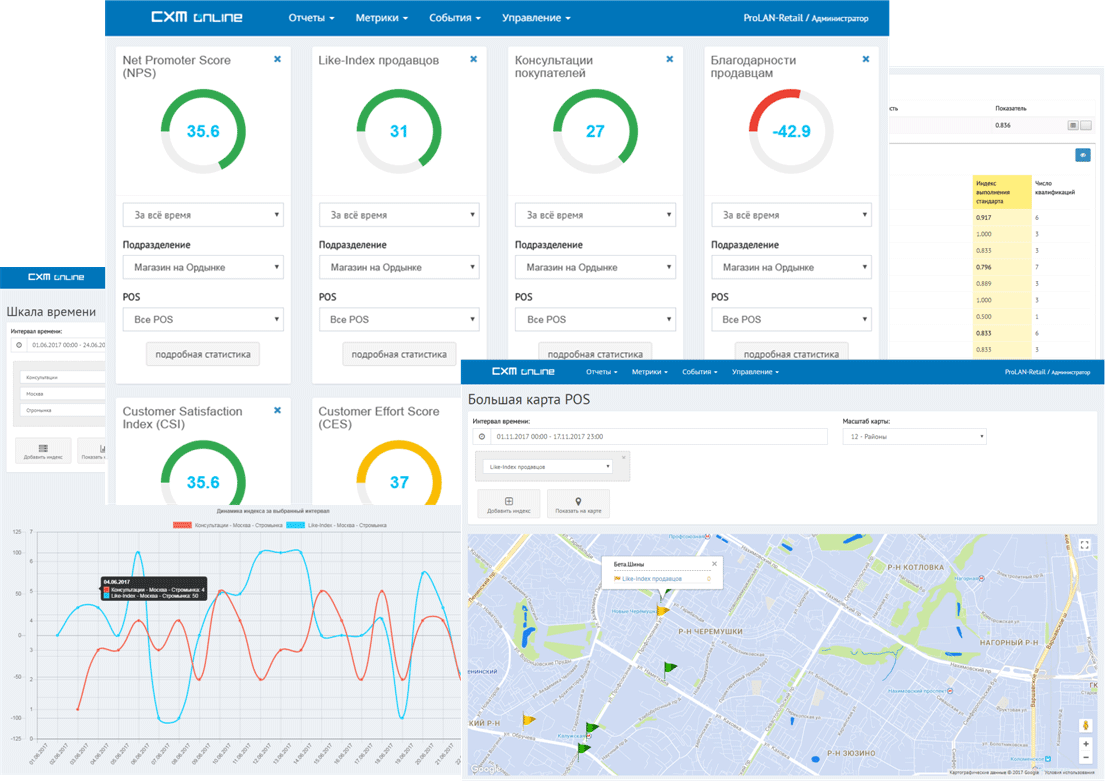1105x781 pixels.
Task: Zoom in on the POS map
Action: (x=1086, y=744)
